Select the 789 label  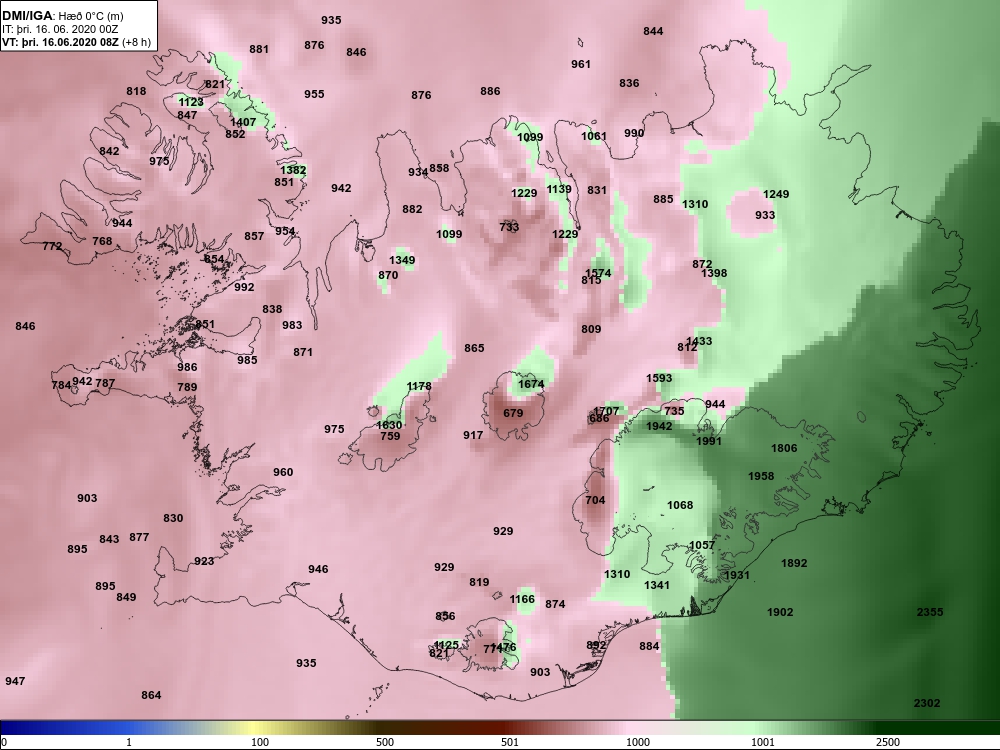[187, 387]
